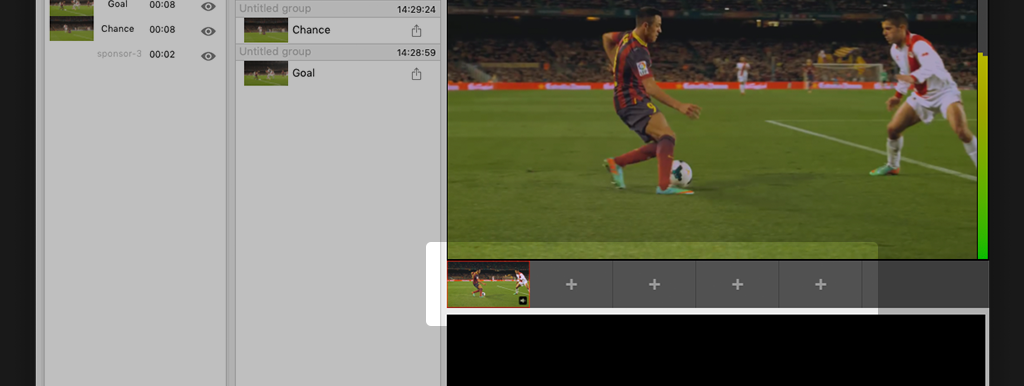Click the green audio level meter
1024x386 pixels.
pyautogui.click(x=982, y=157)
